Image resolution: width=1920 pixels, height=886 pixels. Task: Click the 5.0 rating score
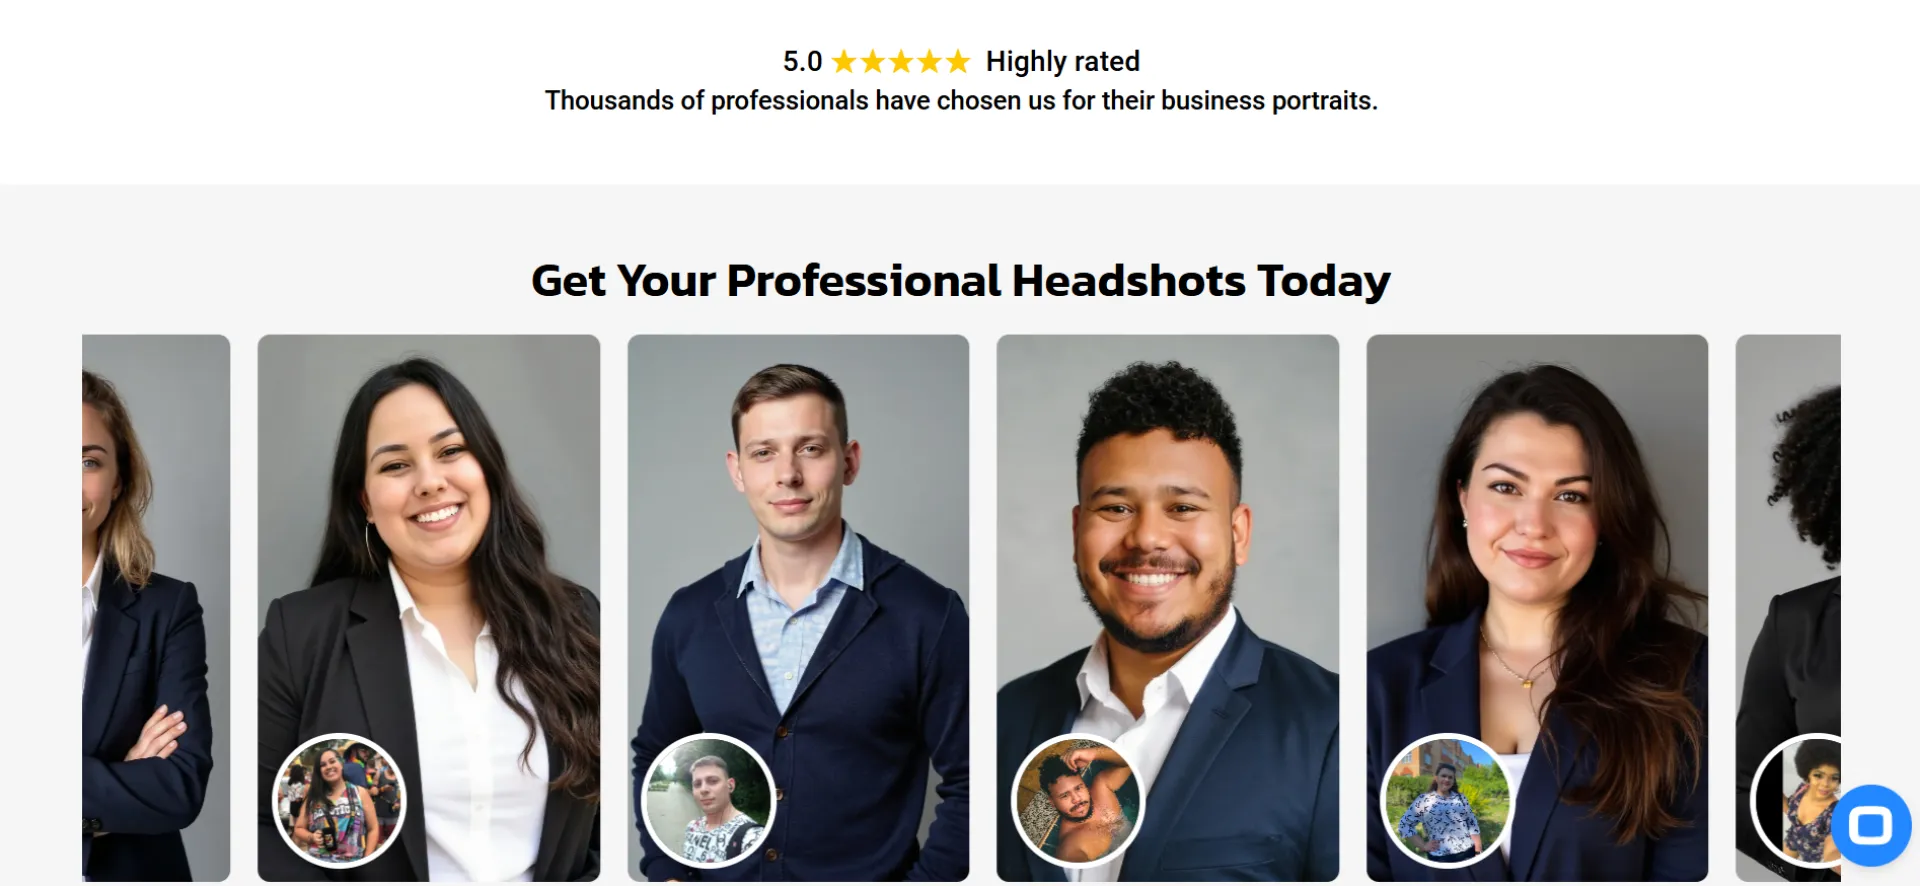[x=802, y=62]
